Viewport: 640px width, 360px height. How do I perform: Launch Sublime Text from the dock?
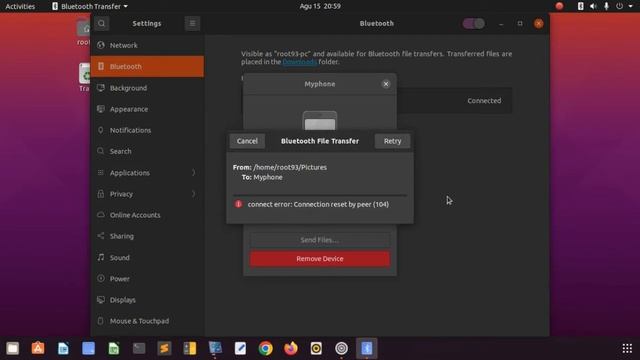click(x=164, y=348)
